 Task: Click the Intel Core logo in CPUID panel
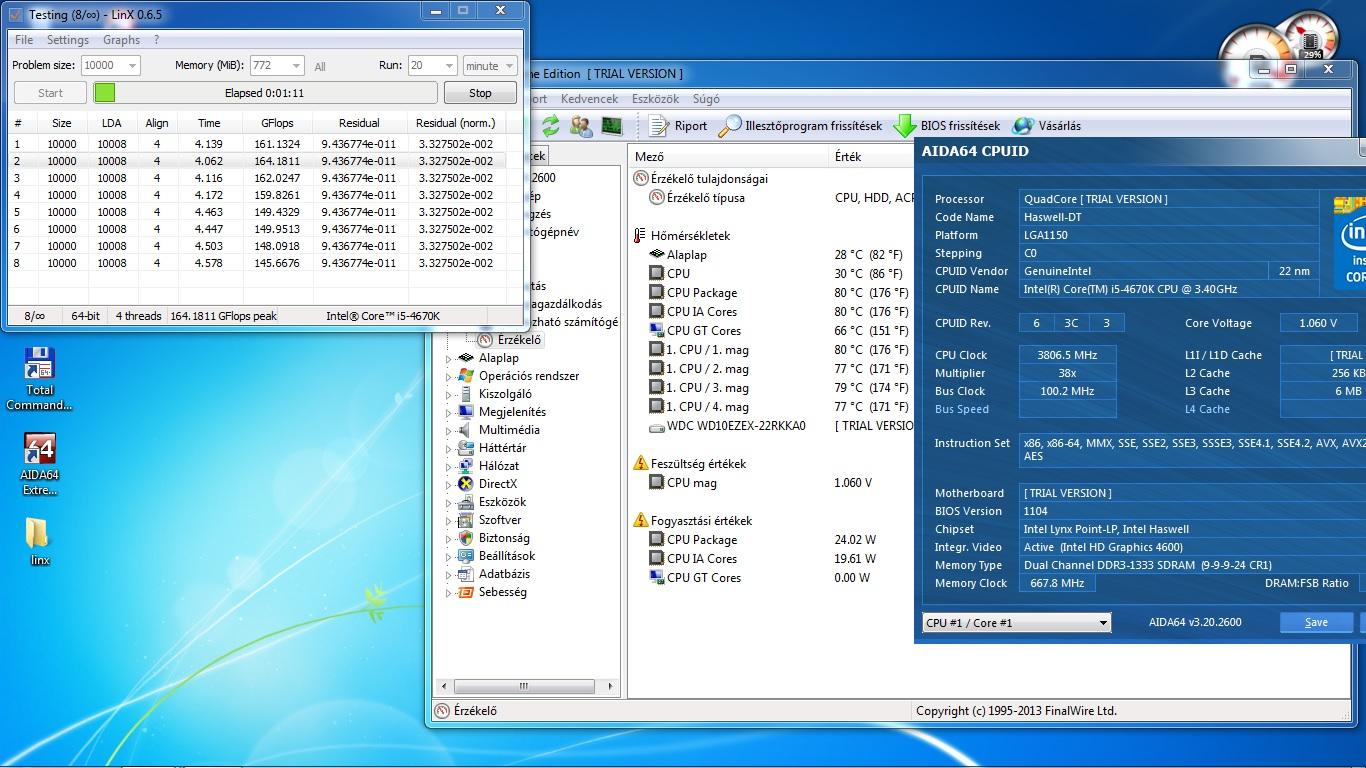coord(1350,242)
